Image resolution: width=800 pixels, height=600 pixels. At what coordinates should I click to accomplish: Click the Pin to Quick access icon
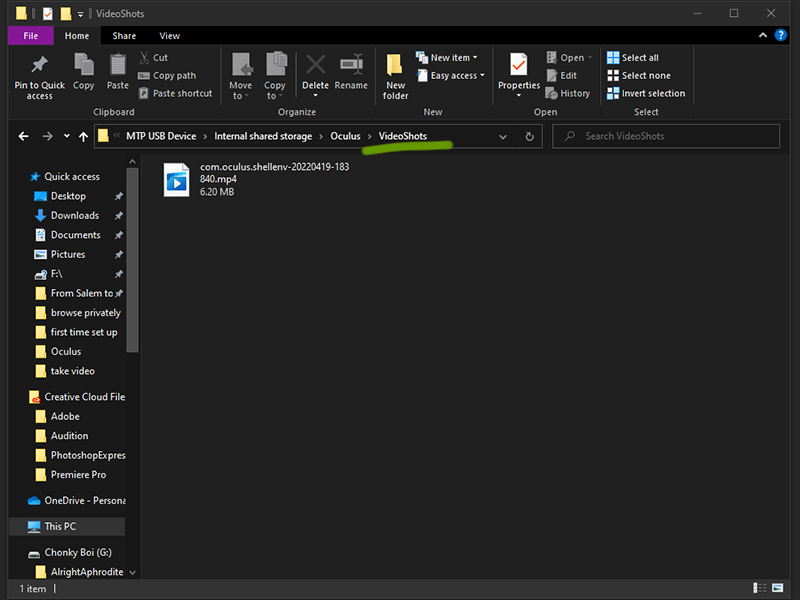tap(39, 67)
